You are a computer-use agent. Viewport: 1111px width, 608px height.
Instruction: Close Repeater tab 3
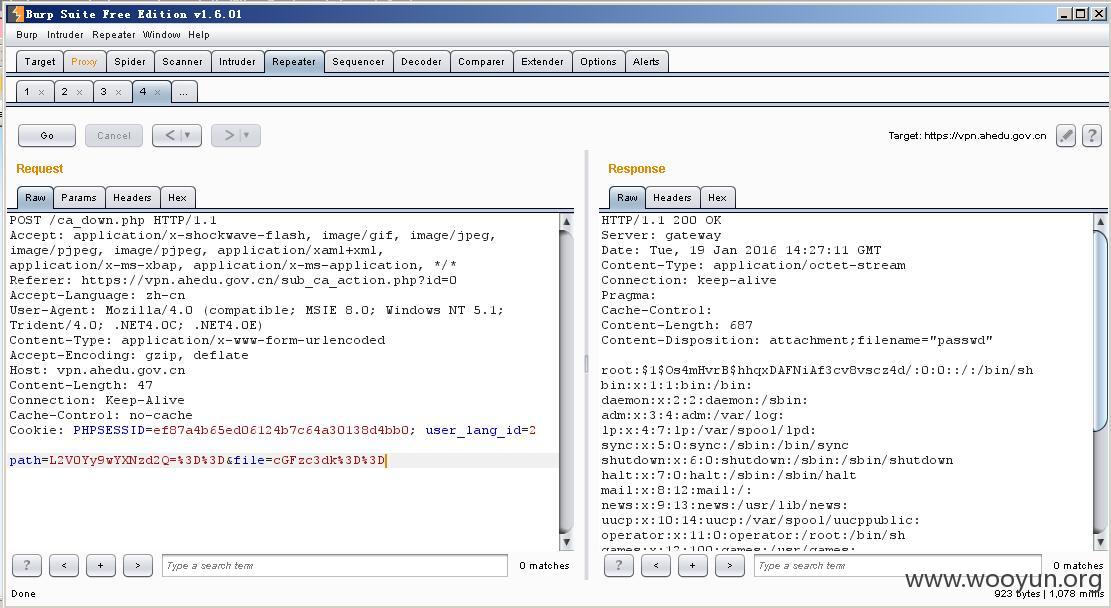(118, 92)
